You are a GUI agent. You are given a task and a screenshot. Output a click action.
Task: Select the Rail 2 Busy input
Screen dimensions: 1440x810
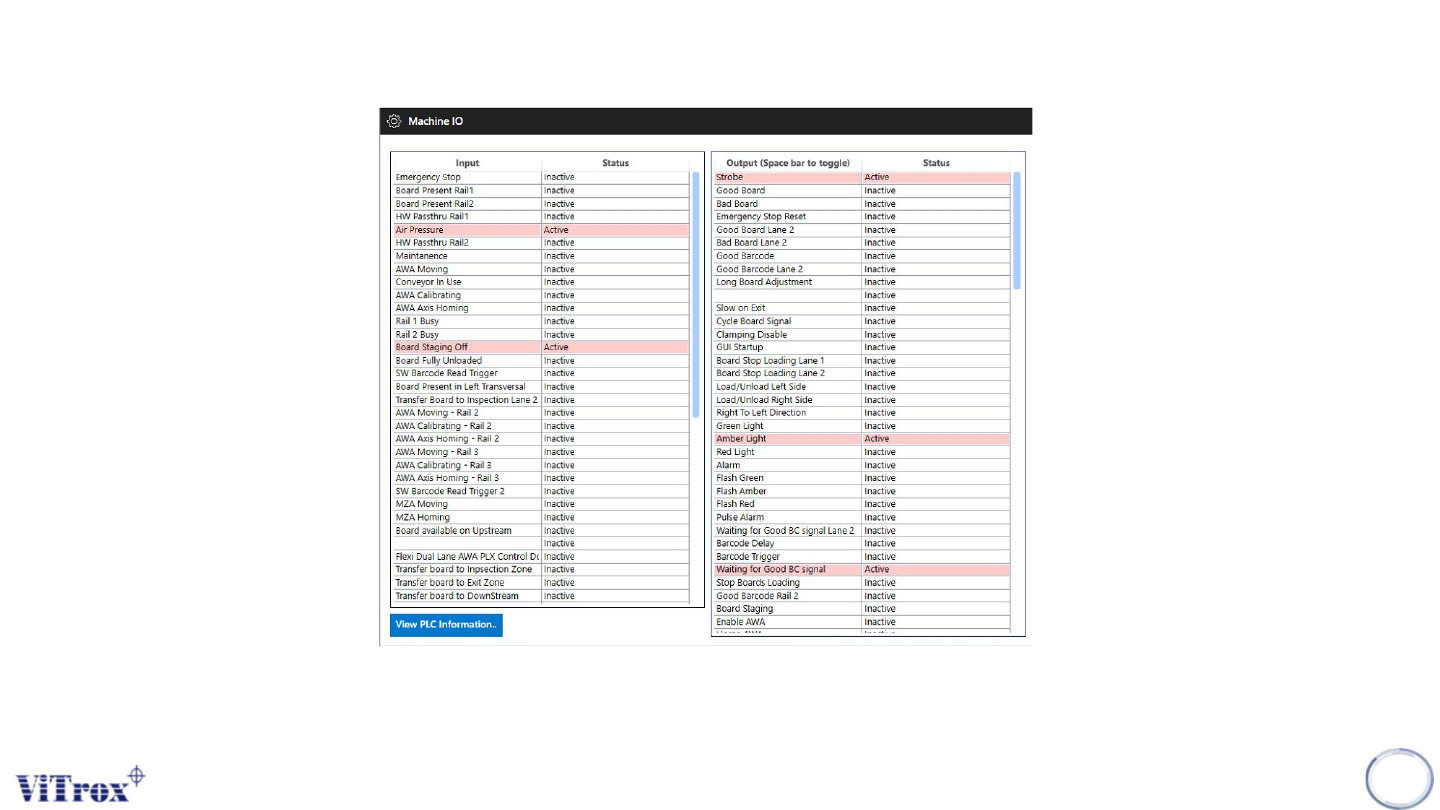coord(541,334)
